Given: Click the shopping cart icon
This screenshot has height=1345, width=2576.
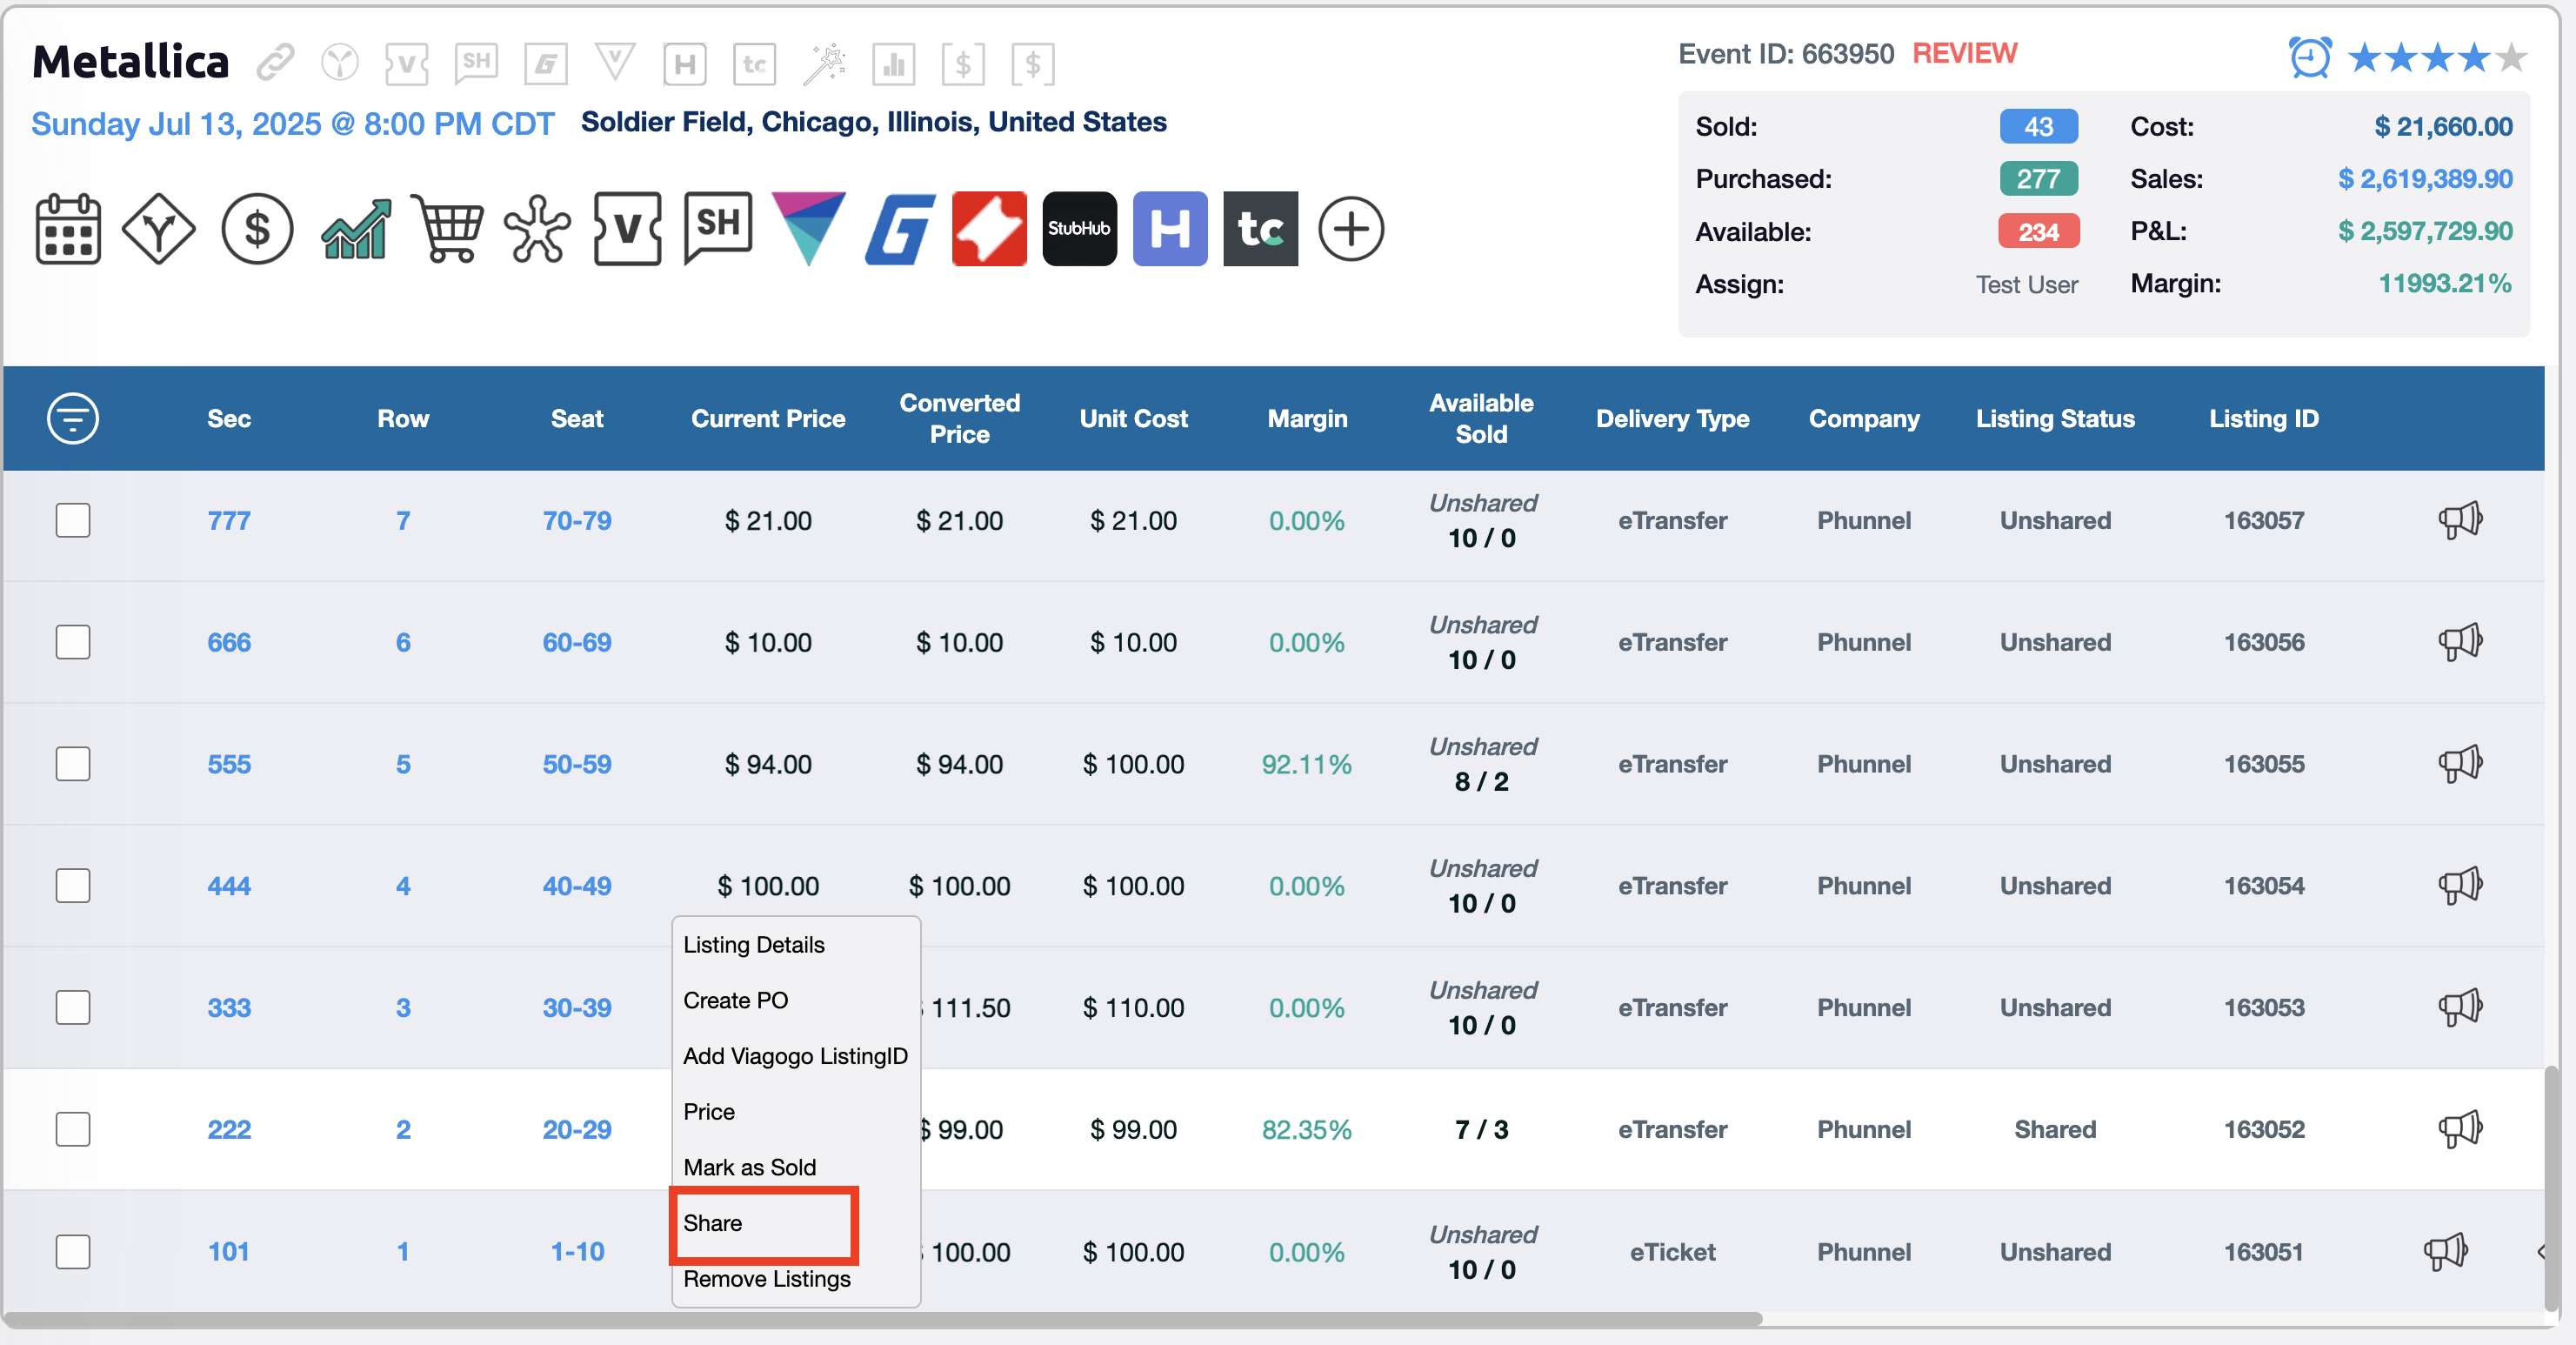Looking at the screenshot, I should pos(447,229).
